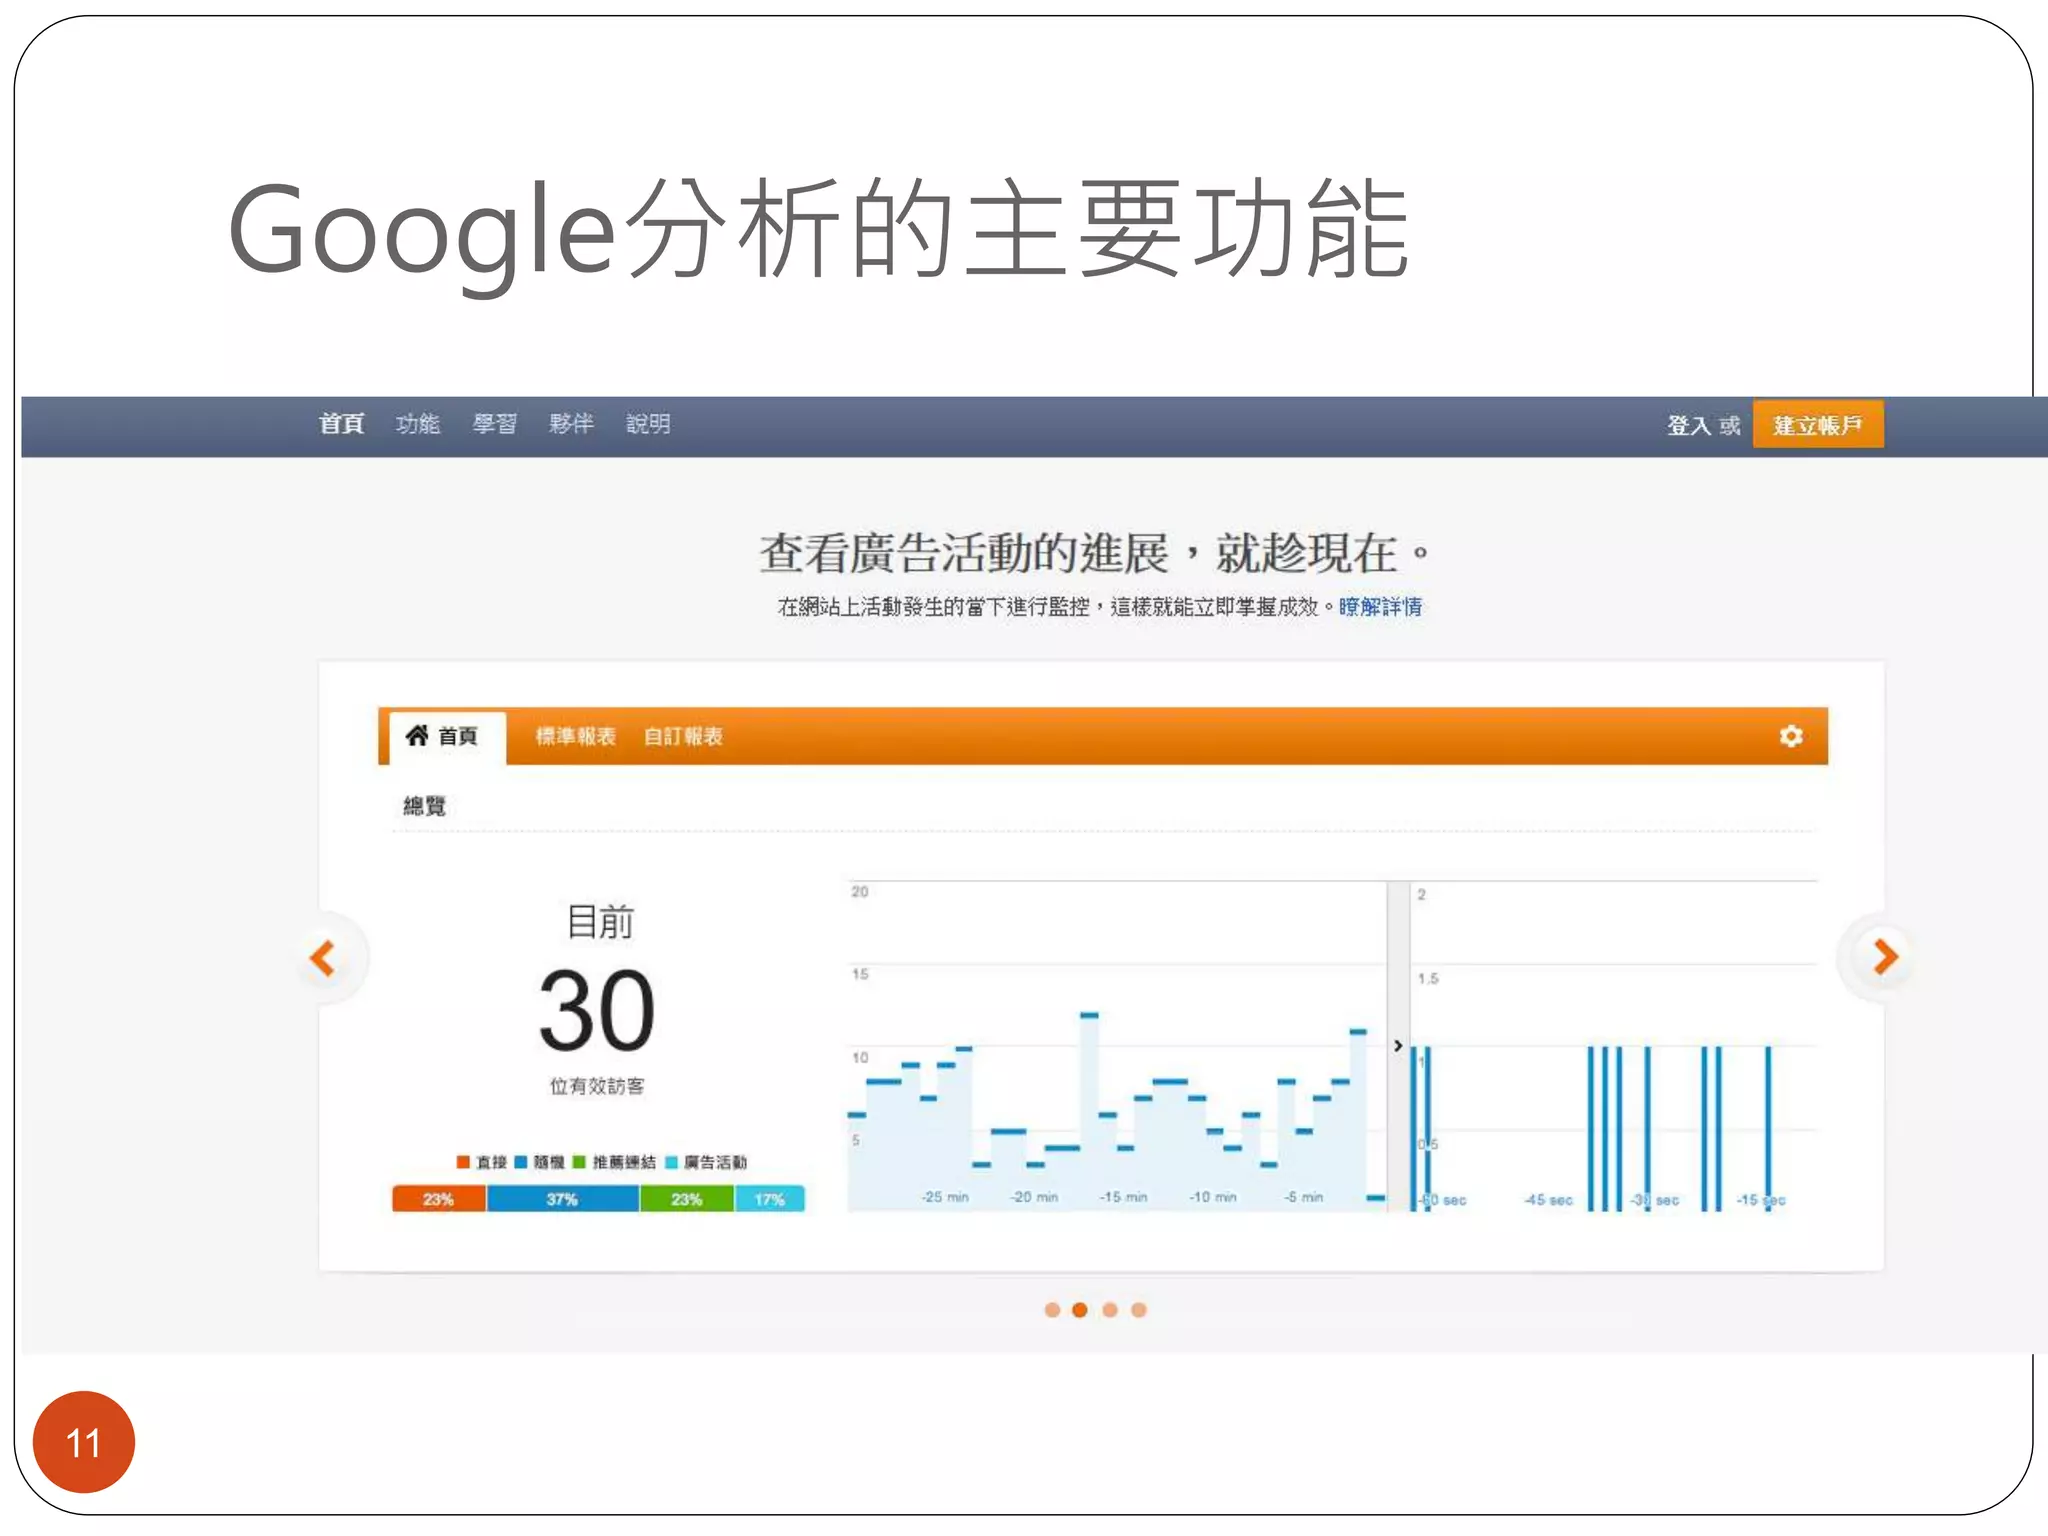Open the 瞭解詳情 link
The image size is (2048, 1536).
coord(1380,607)
